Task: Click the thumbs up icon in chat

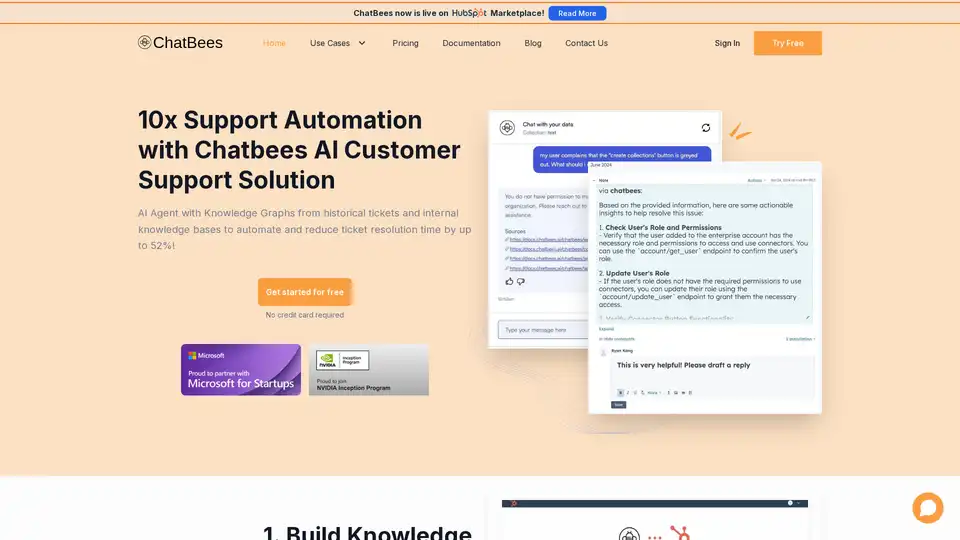Action: coord(508,281)
